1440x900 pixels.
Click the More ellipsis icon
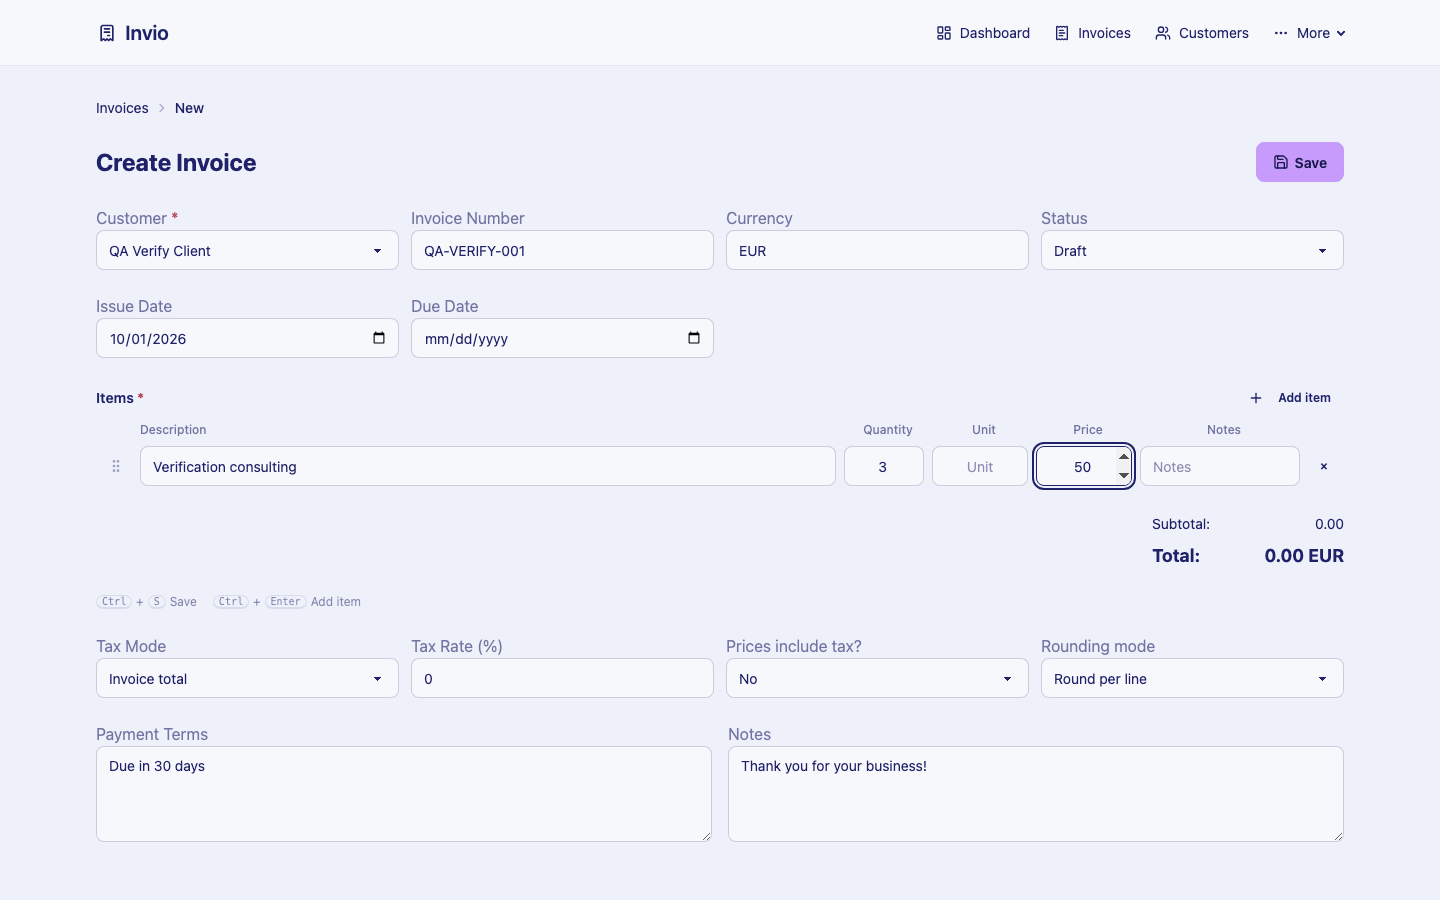coord(1281,33)
